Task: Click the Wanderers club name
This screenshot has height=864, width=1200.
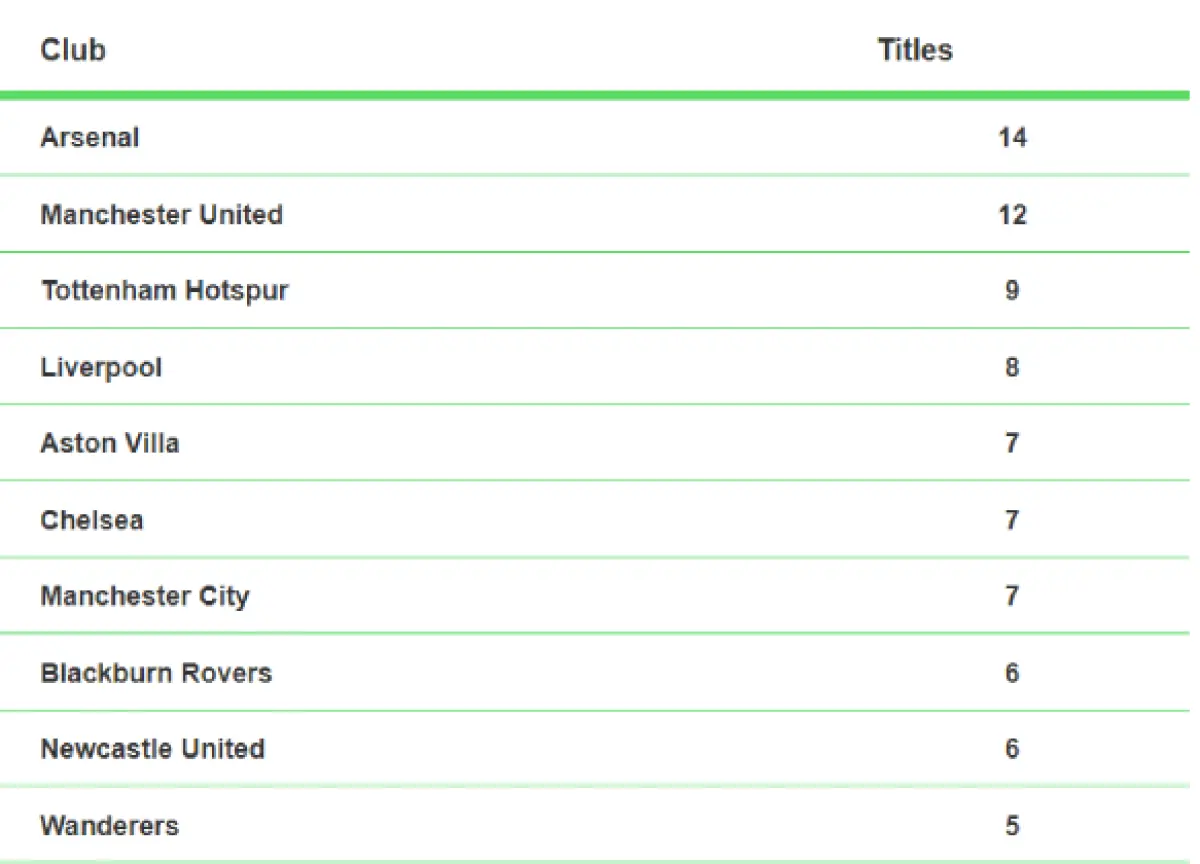Action: click(x=110, y=826)
